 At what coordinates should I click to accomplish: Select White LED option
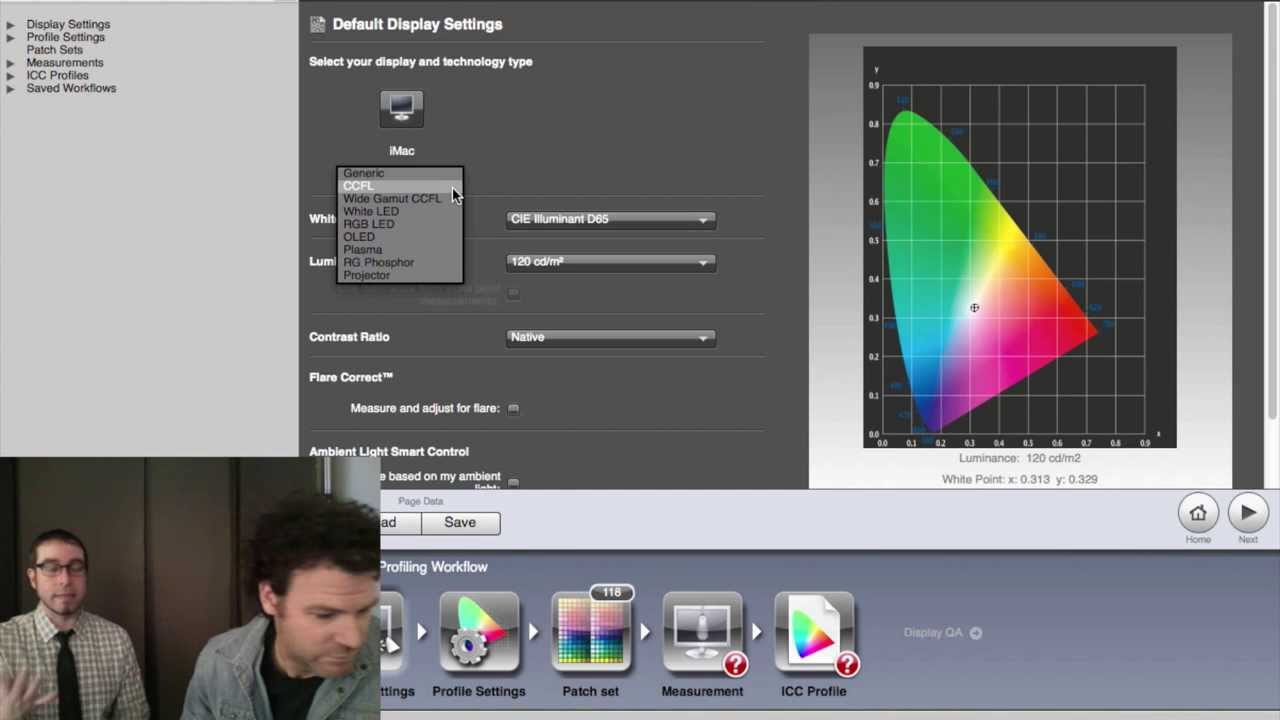400,211
